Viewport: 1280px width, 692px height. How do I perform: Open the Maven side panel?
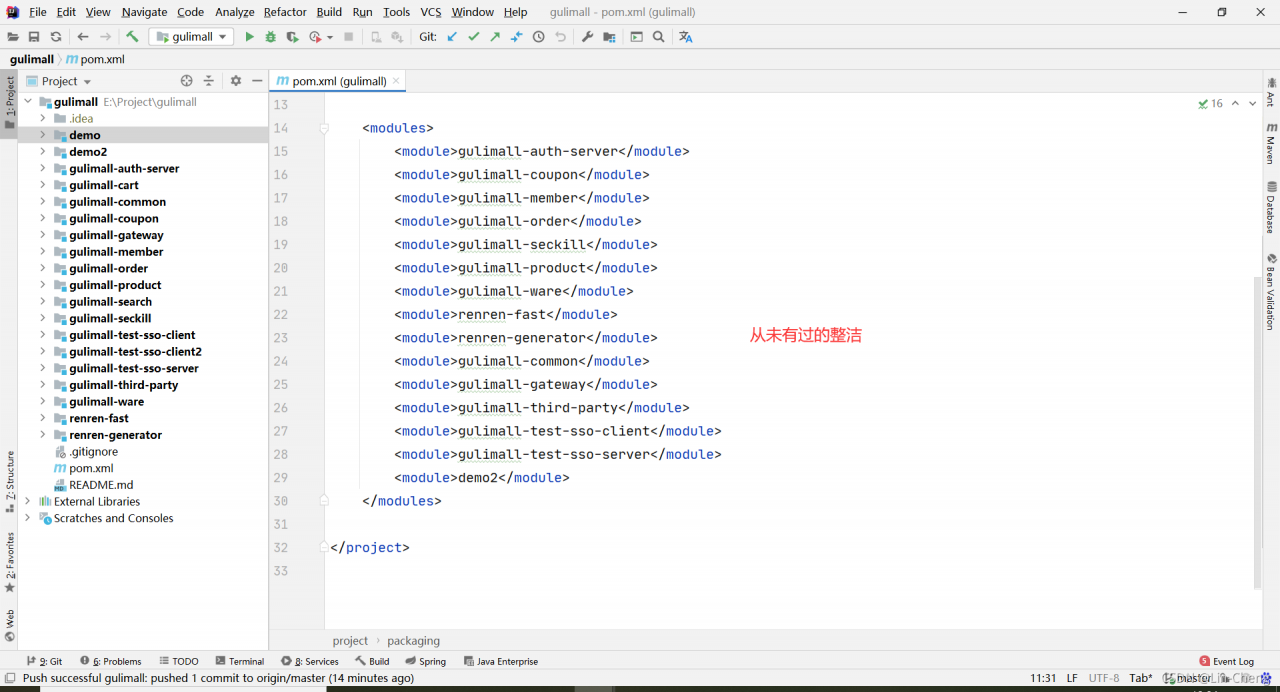click(x=1271, y=143)
